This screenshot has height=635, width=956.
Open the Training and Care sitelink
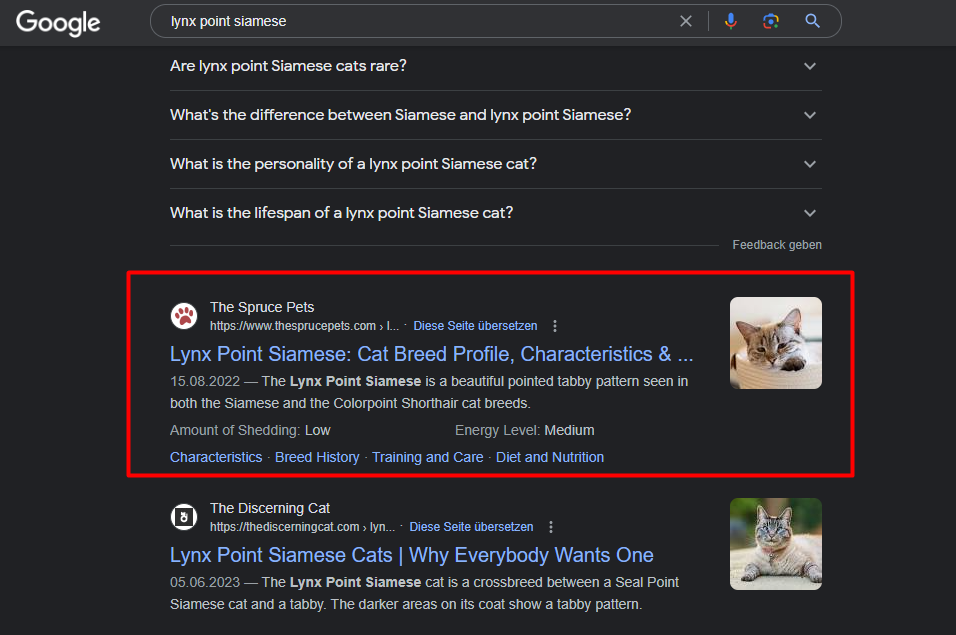click(x=427, y=457)
